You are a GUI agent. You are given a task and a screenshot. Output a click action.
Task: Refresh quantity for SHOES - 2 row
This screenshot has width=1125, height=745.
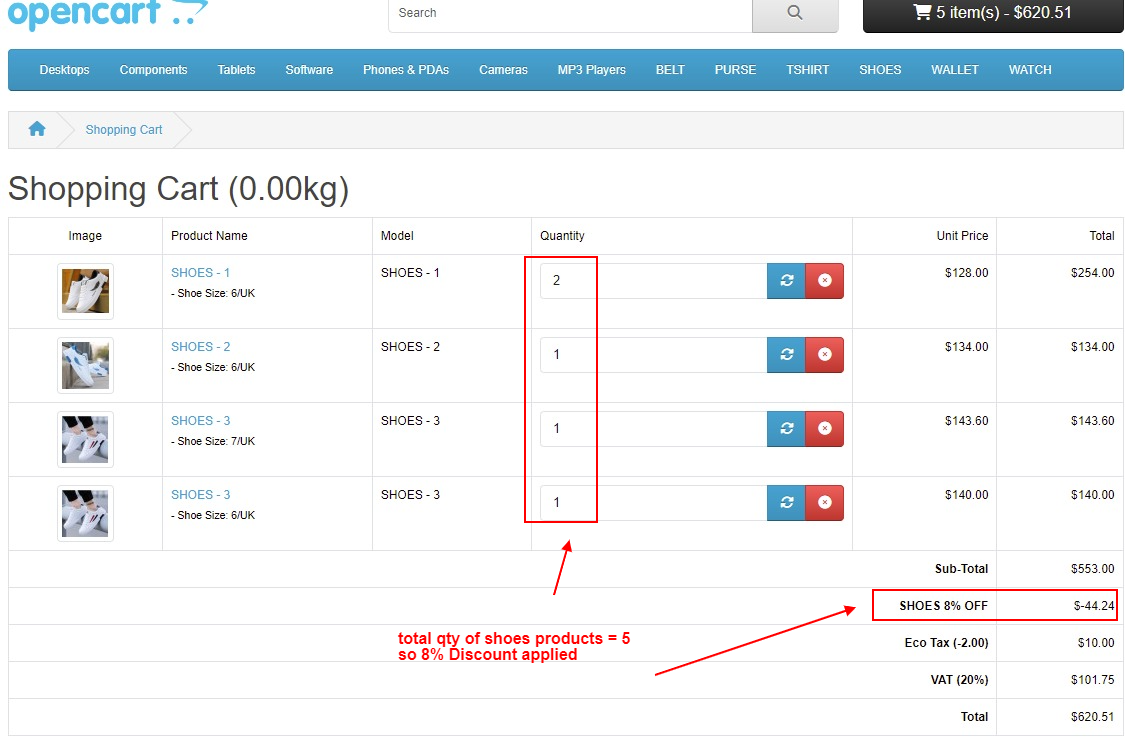pyautogui.click(x=786, y=355)
